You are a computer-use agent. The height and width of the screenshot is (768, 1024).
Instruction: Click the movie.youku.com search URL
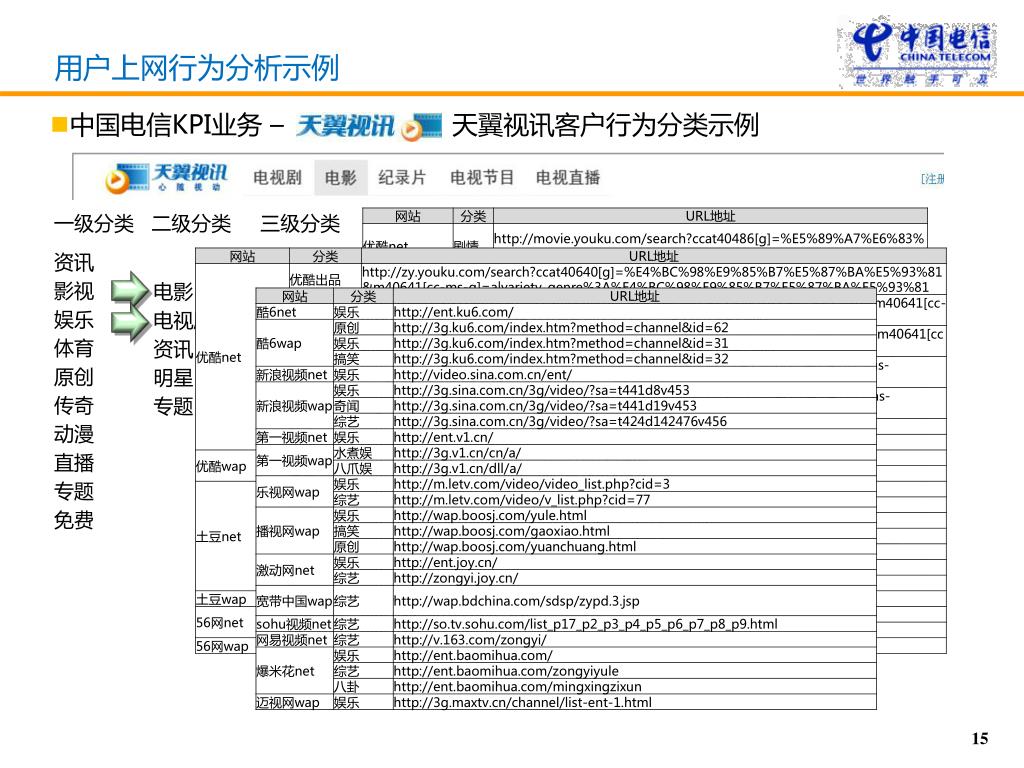pos(709,238)
